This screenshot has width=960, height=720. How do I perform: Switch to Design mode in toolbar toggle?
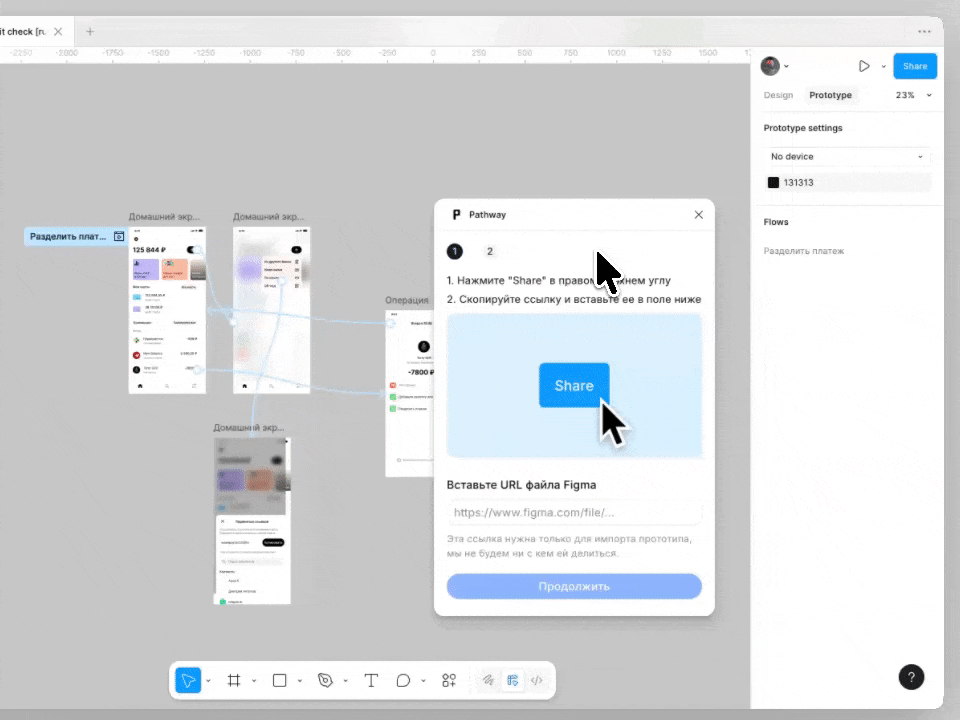pos(513,681)
